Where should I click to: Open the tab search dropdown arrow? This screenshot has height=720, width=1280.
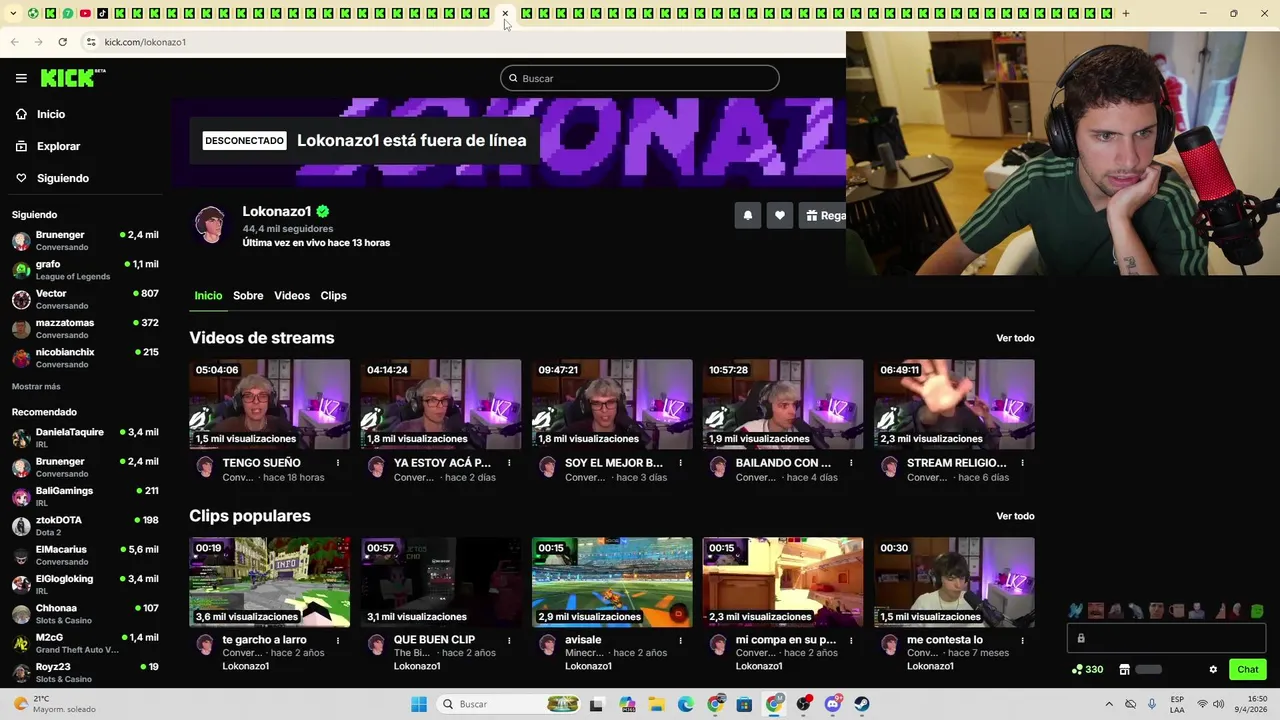(x=14, y=13)
